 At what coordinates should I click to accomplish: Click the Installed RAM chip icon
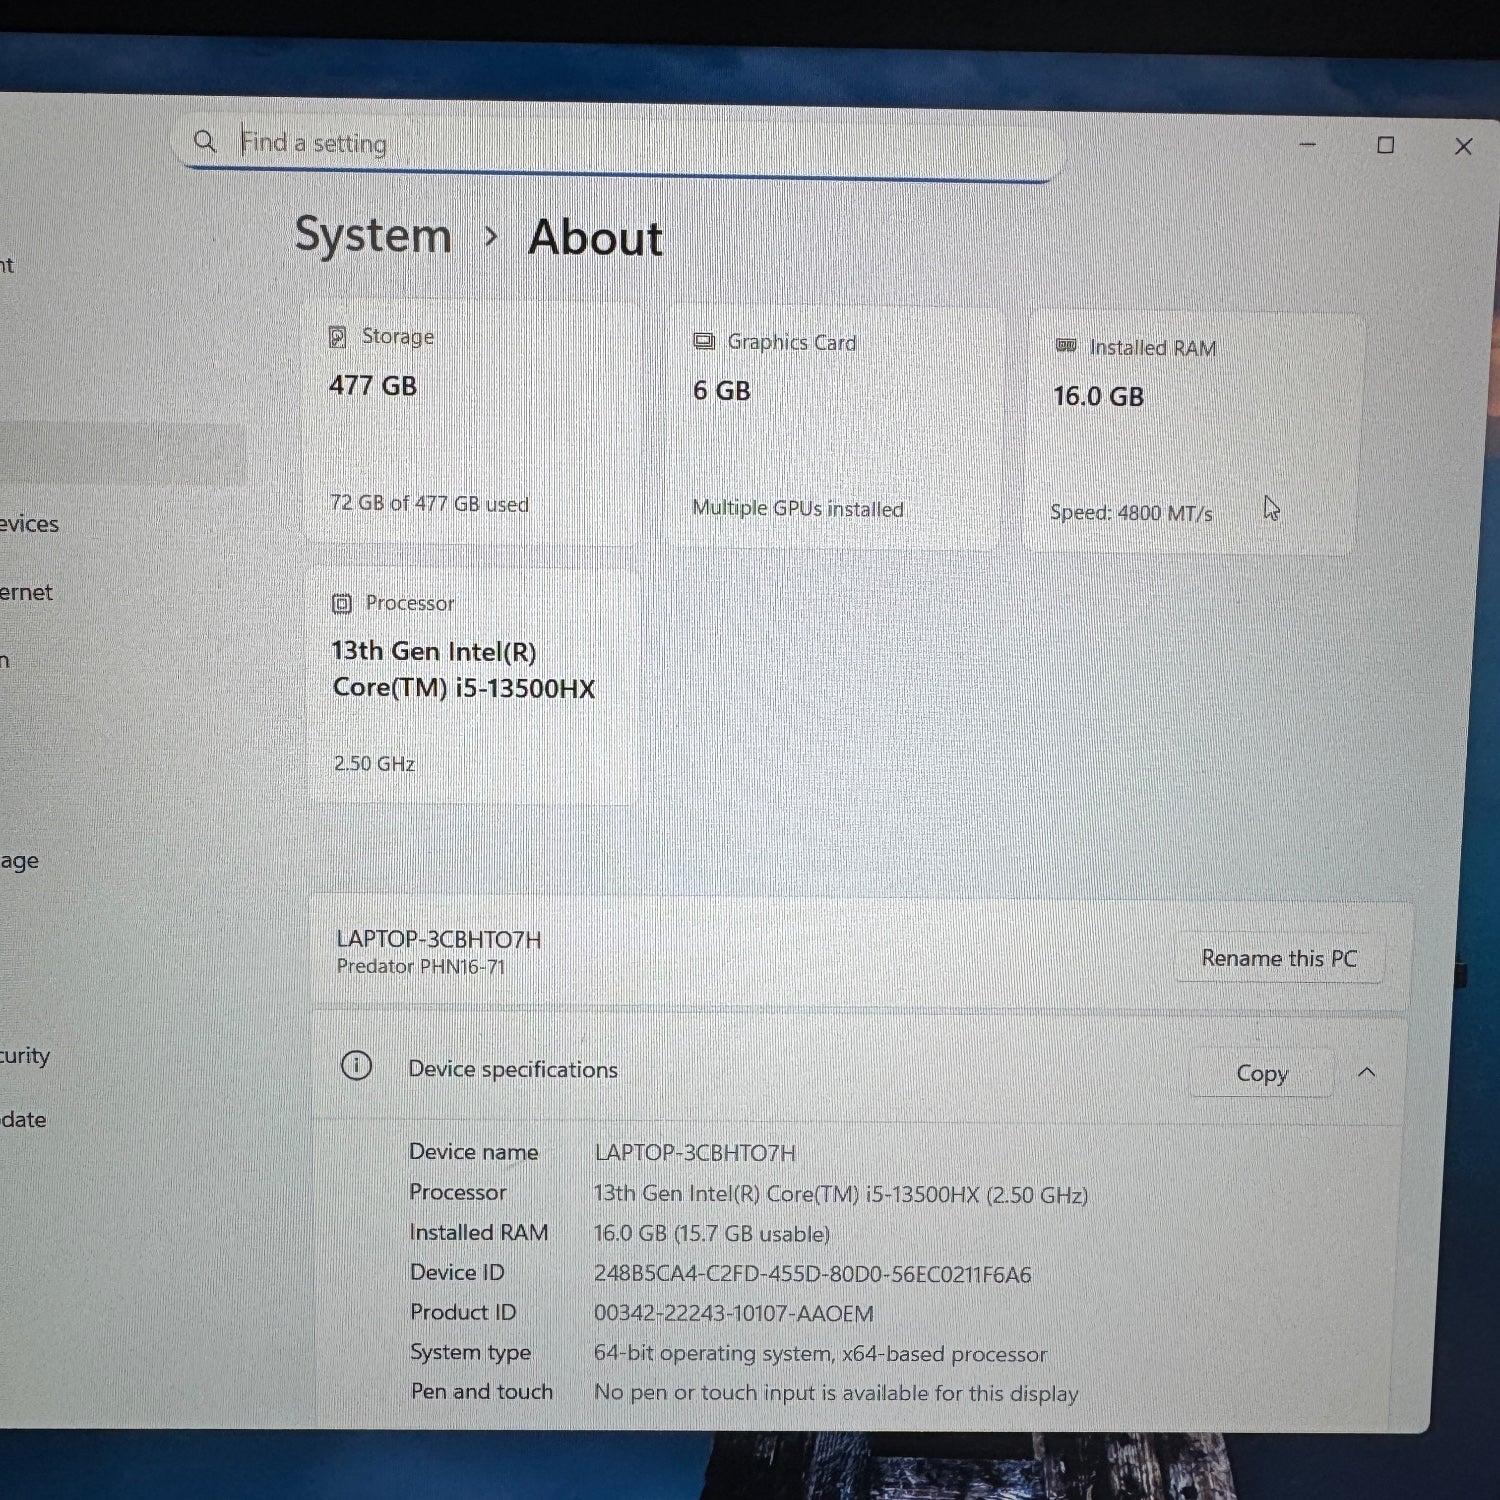pyautogui.click(x=1066, y=346)
